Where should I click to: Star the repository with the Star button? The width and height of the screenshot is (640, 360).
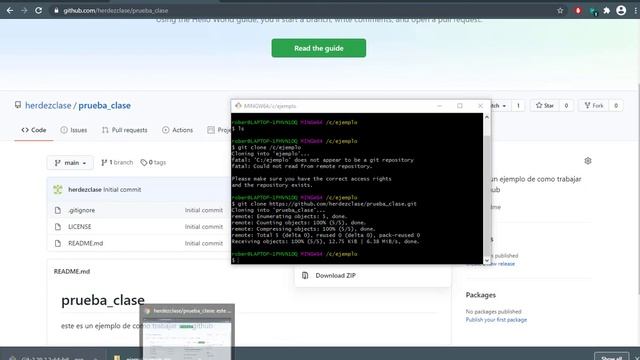544,105
